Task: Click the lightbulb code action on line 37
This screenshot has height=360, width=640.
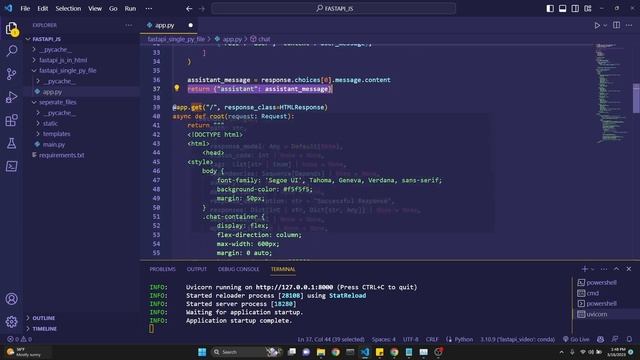Action: [x=177, y=88]
